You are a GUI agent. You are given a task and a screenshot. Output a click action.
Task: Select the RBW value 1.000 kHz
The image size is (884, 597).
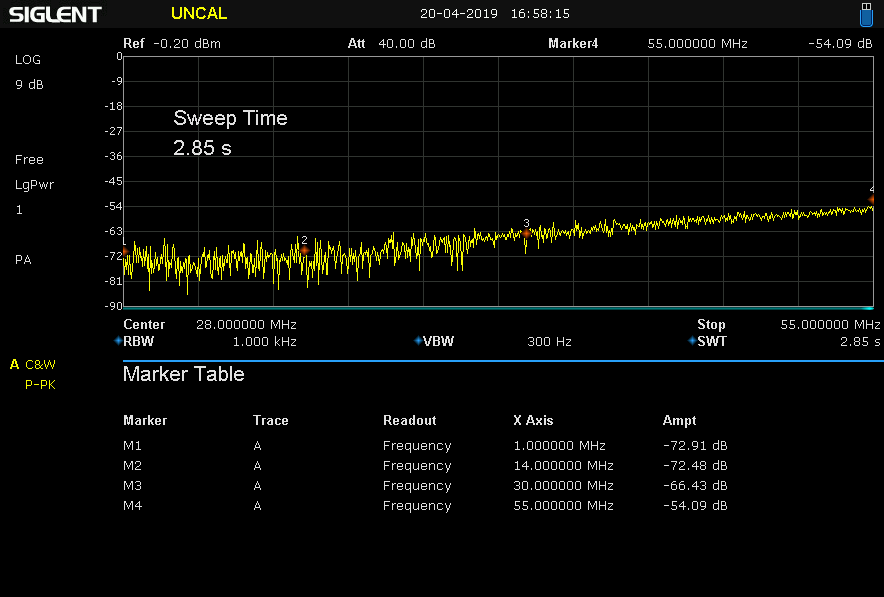tap(264, 342)
